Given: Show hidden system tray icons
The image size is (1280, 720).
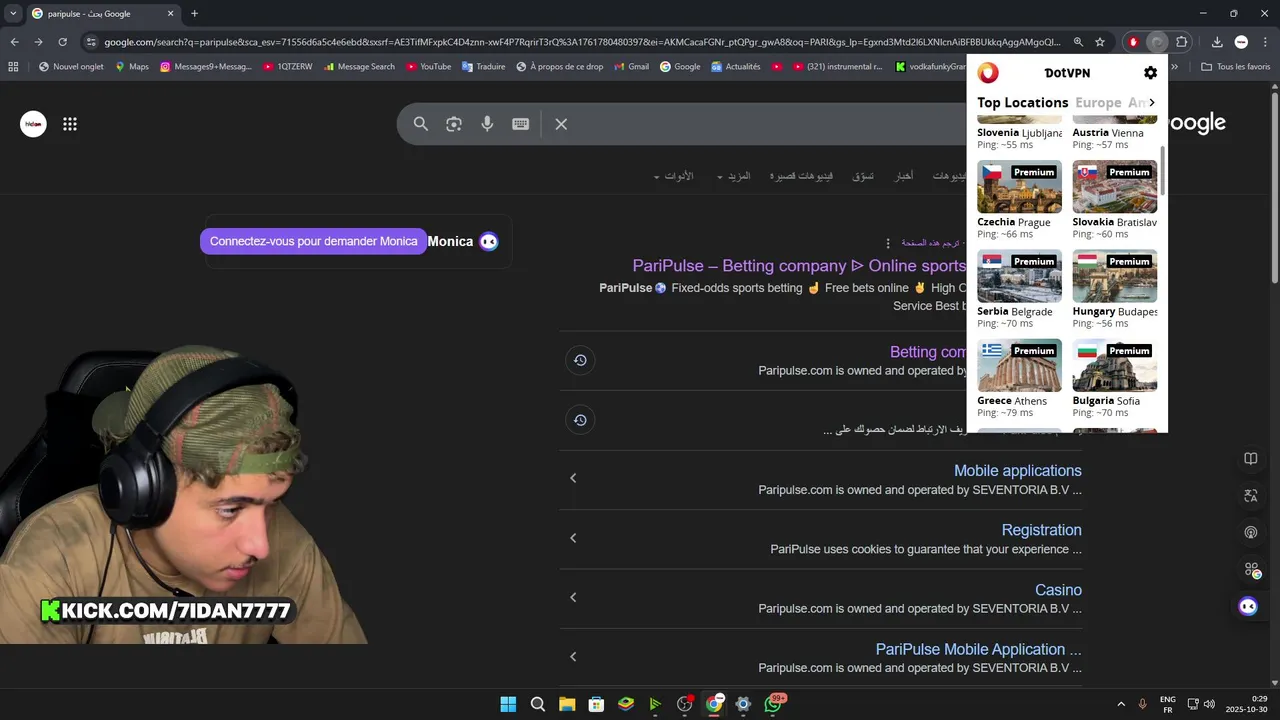Looking at the screenshot, I should tap(1121, 704).
